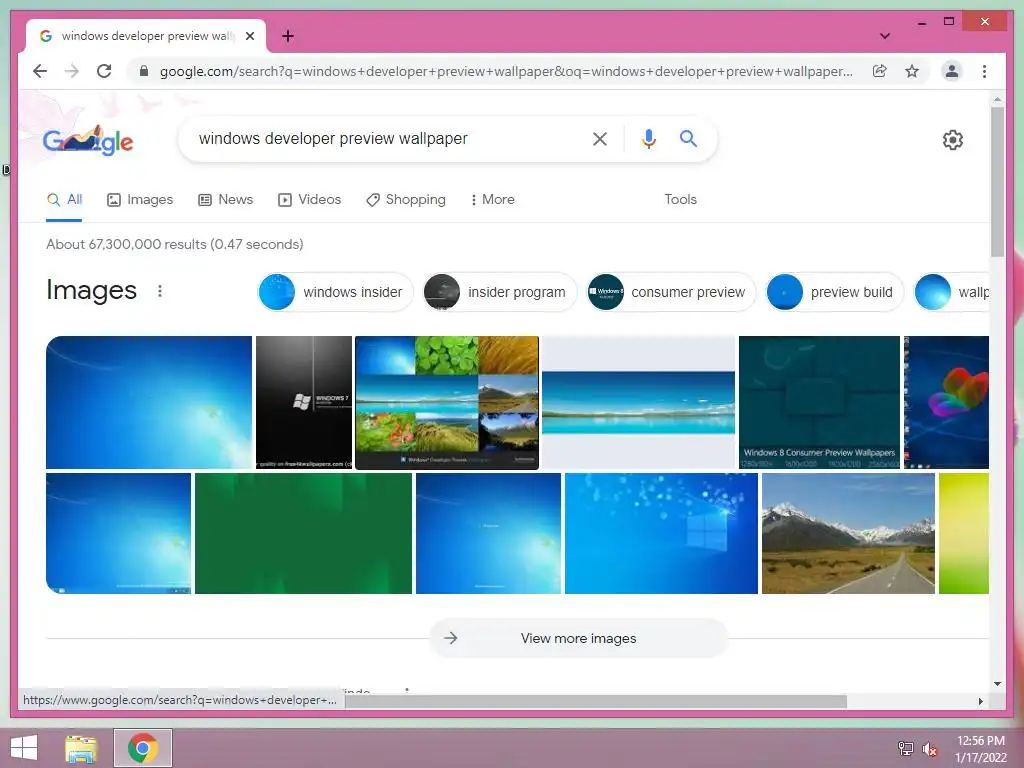Submit search with the magnifier icon
This screenshot has height=768, width=1024.
[688, 138]
